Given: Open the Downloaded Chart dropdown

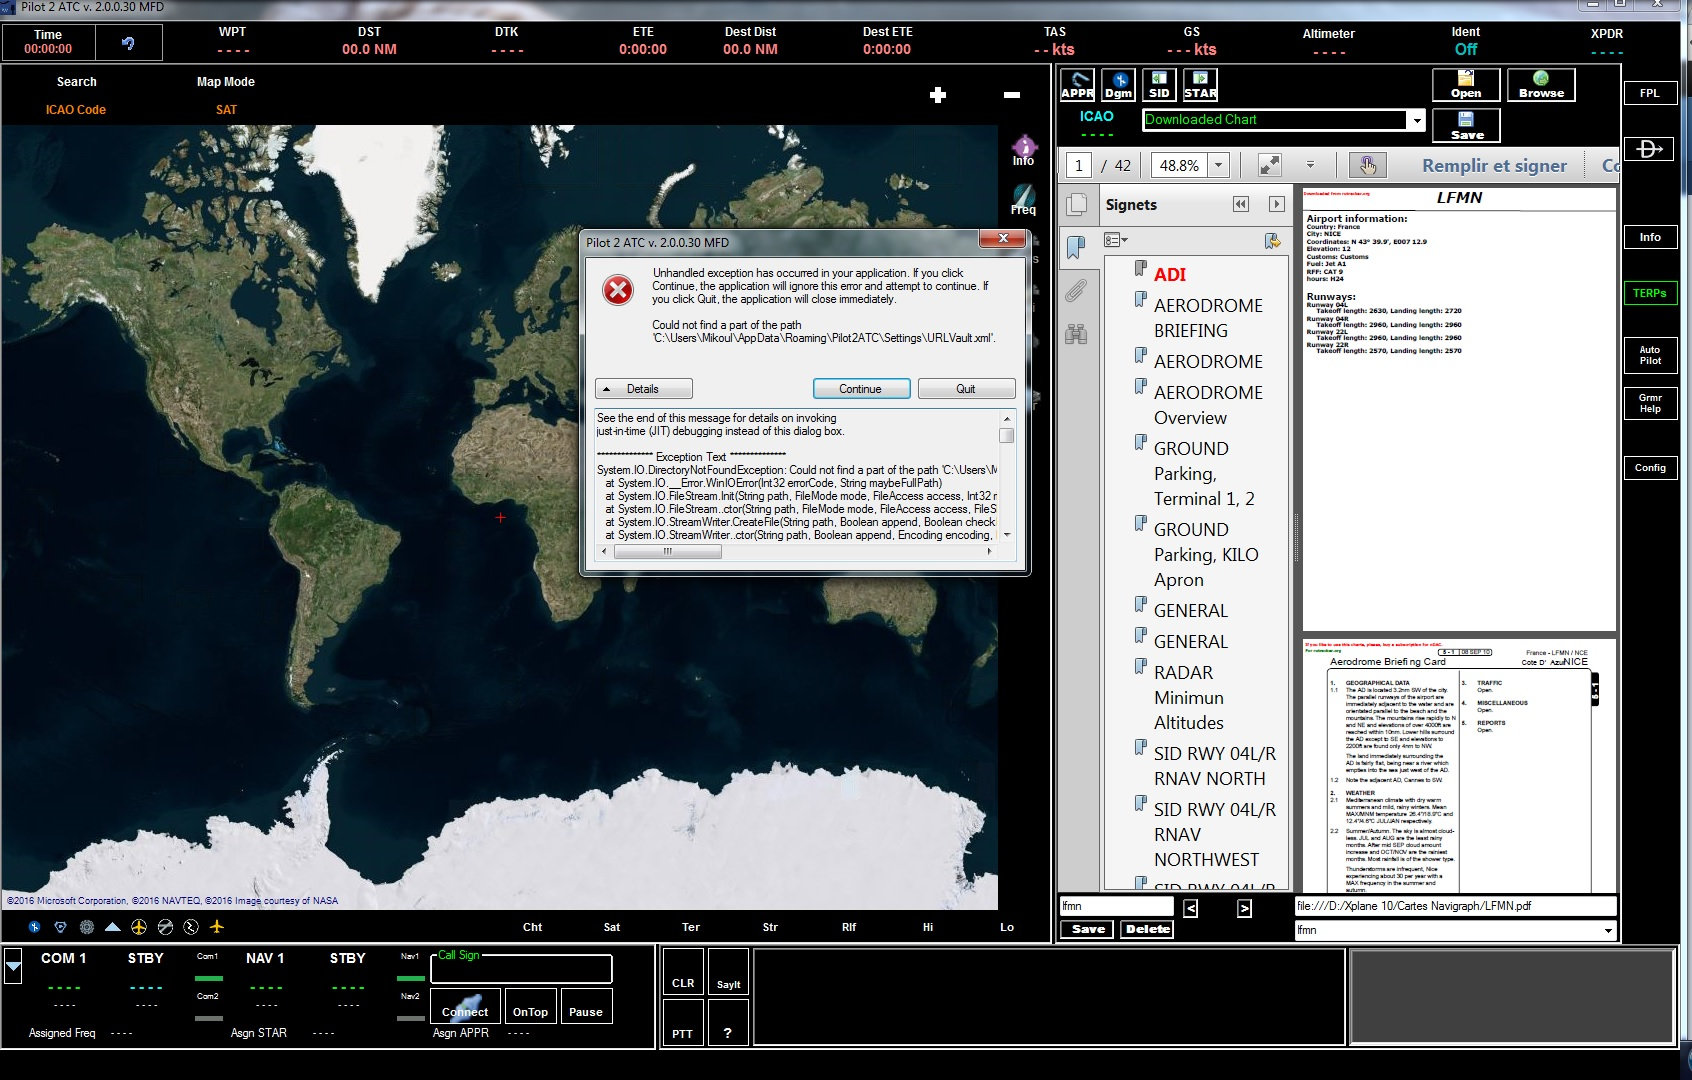Looking at the screenshot, I should [1417, 120].
